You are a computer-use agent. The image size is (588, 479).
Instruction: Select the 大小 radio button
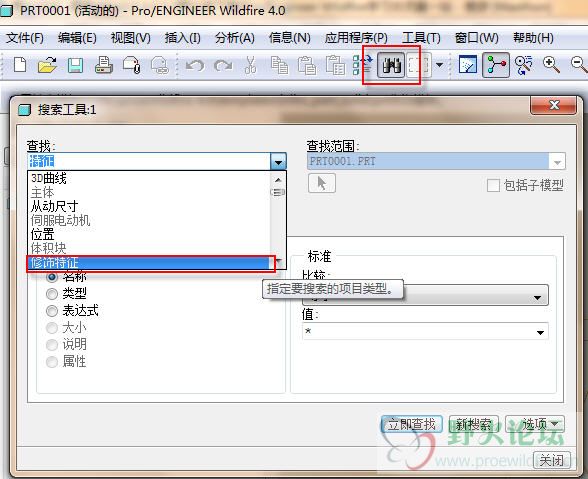52,328
